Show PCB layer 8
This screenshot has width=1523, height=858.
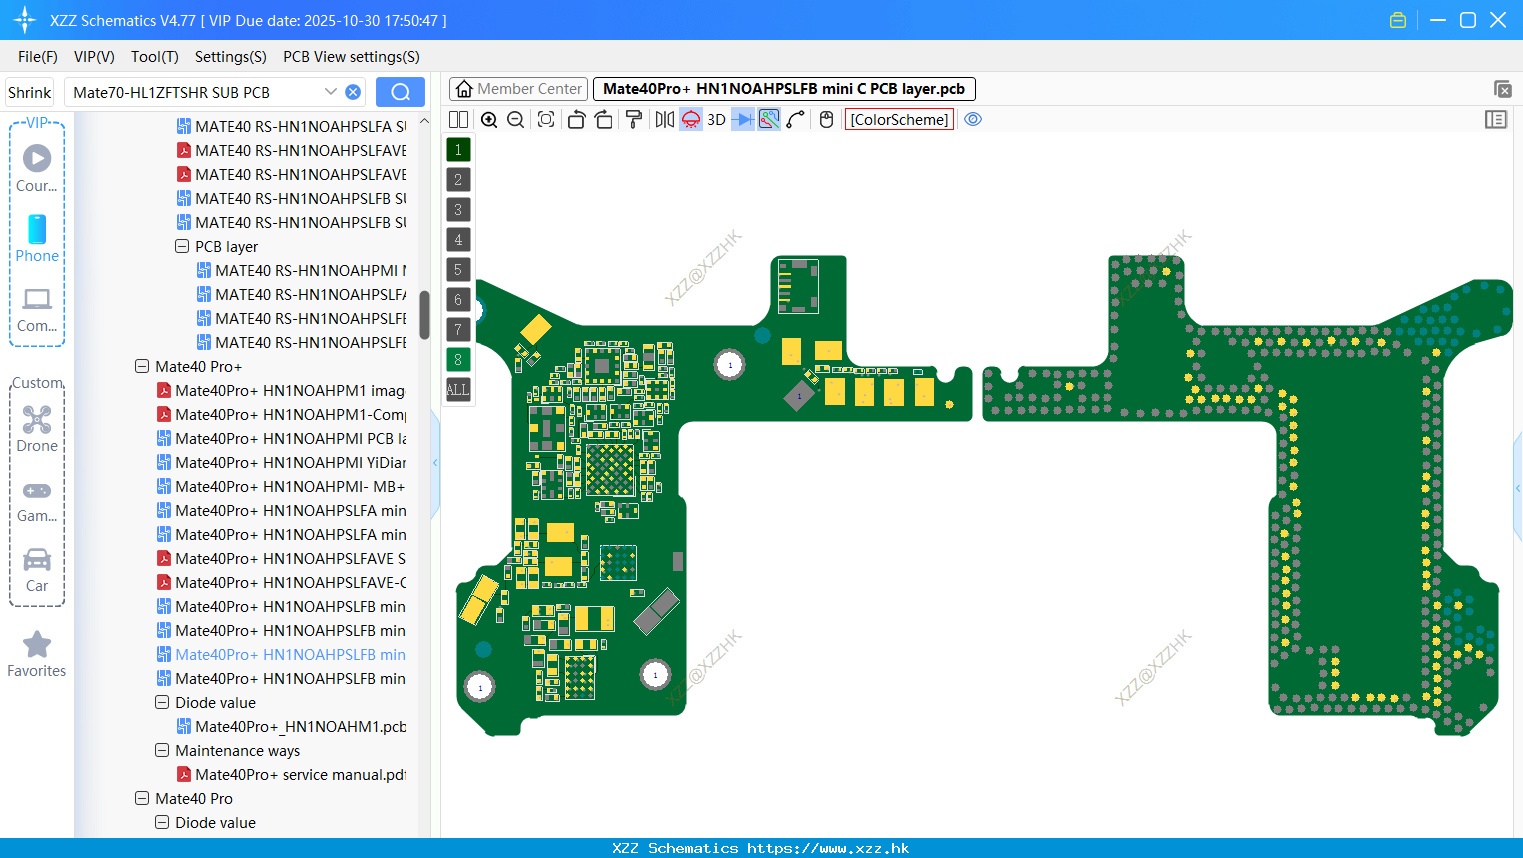click(x=458, y=359)
